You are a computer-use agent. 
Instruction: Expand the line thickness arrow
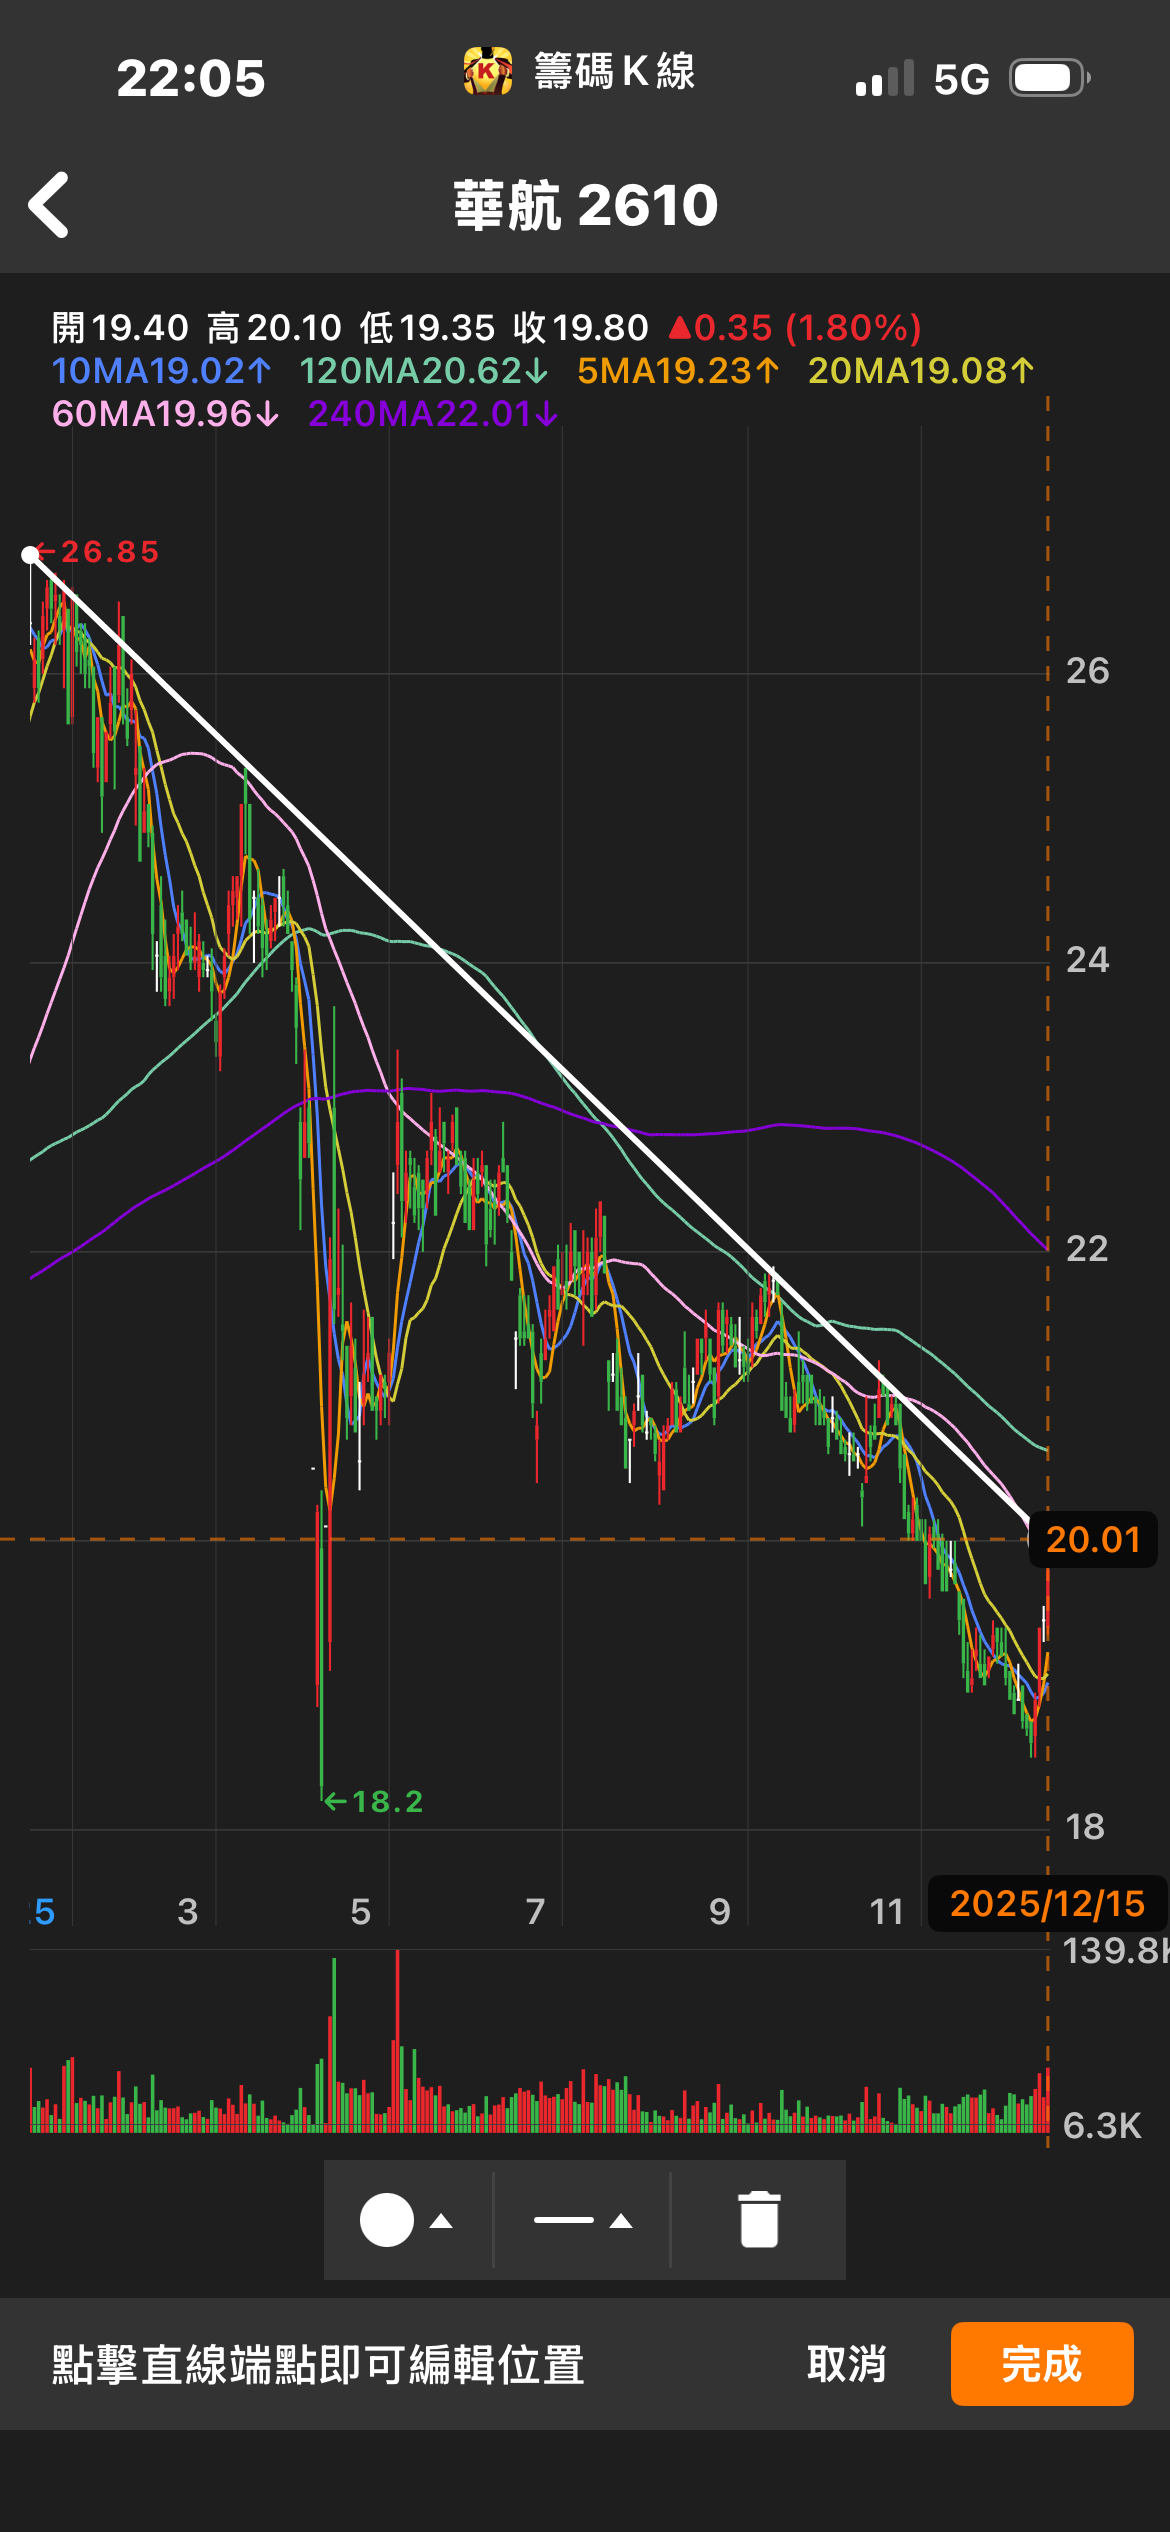[621, 2221]
